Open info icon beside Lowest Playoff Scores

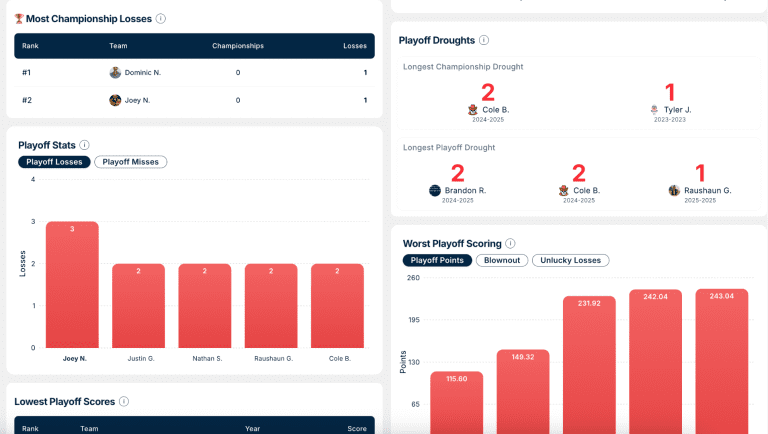tap(124, 402)
